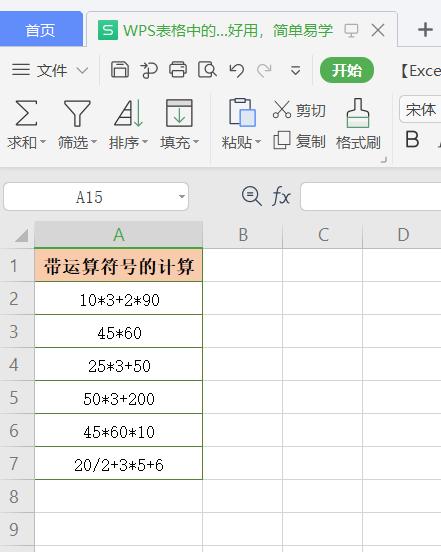Click the Select All corner triangle

click(x=22, y=236)
